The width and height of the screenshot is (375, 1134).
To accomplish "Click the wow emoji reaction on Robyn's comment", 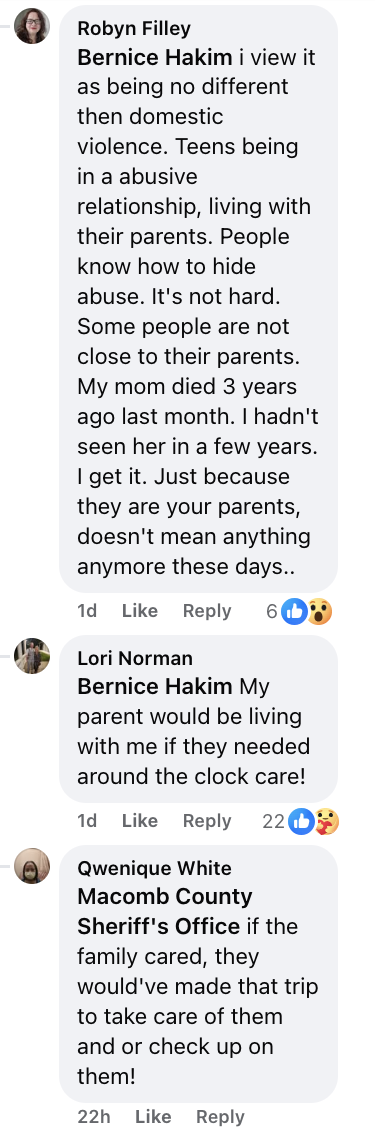I will point(319,611).
